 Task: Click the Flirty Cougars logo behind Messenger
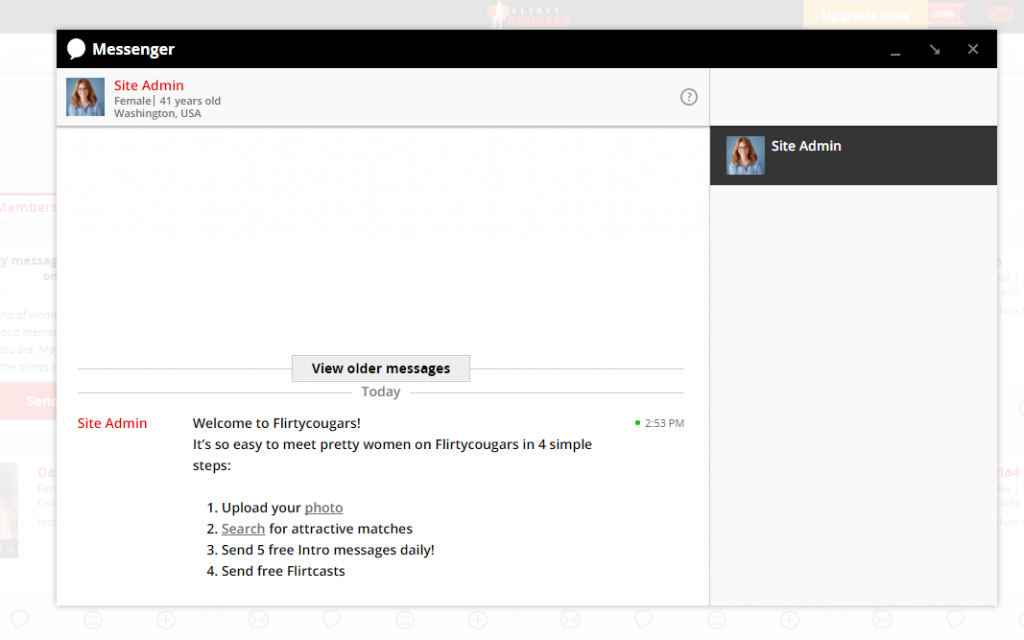pyautogui.click(x=529, y=14)
